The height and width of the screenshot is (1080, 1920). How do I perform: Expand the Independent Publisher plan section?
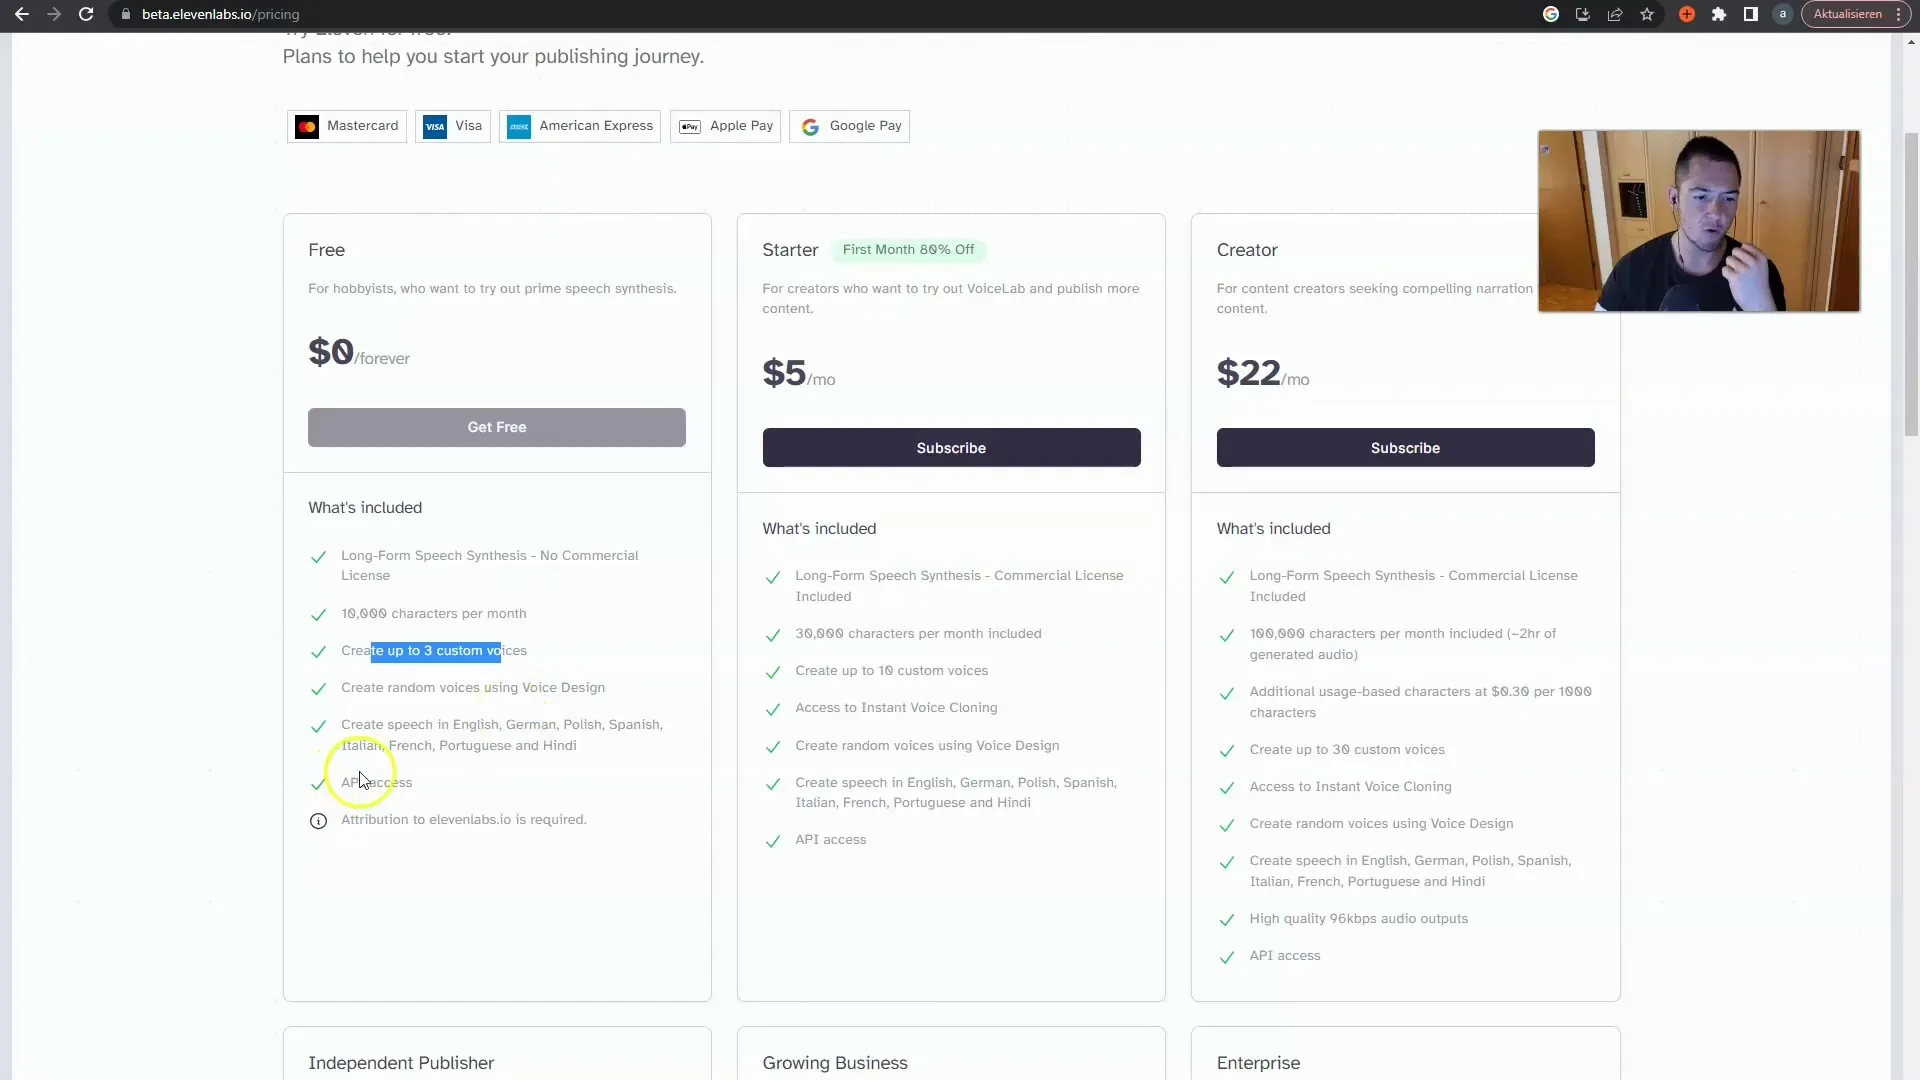coord(401,1063)
